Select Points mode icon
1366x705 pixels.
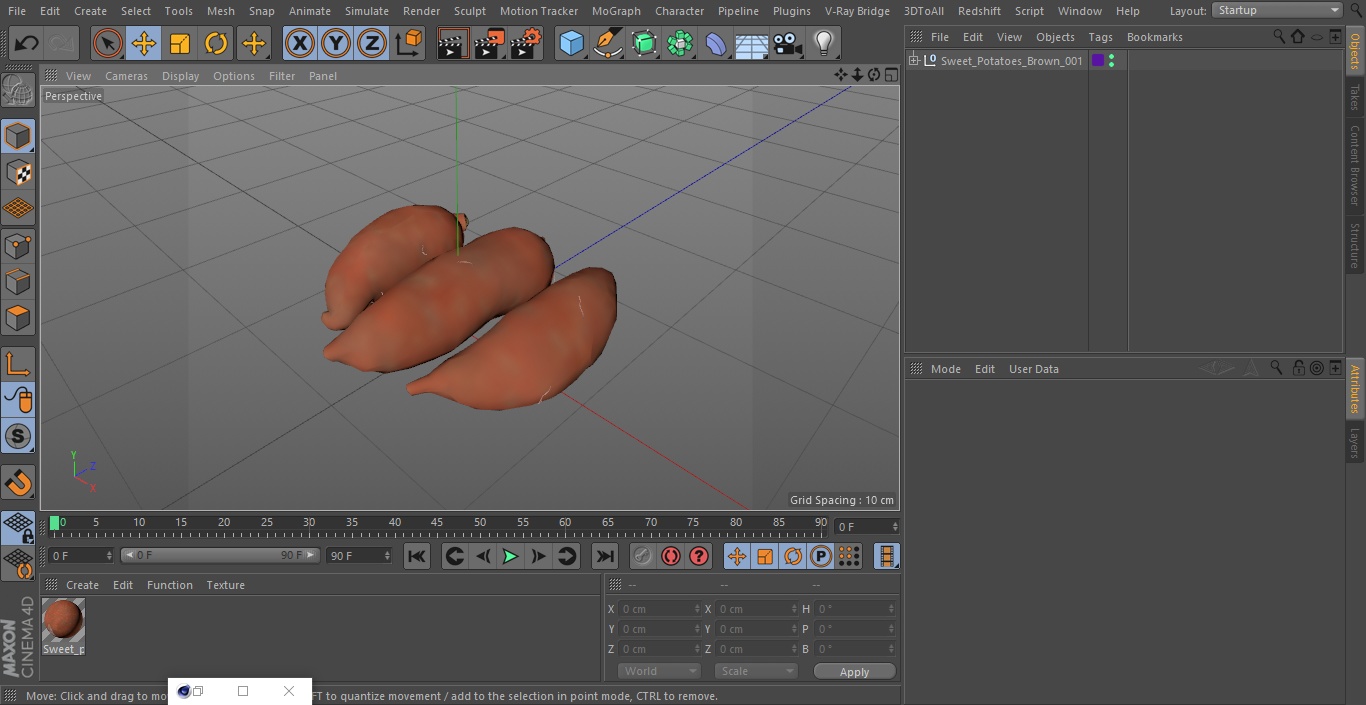pyautogui.click(x=18, y=245)
